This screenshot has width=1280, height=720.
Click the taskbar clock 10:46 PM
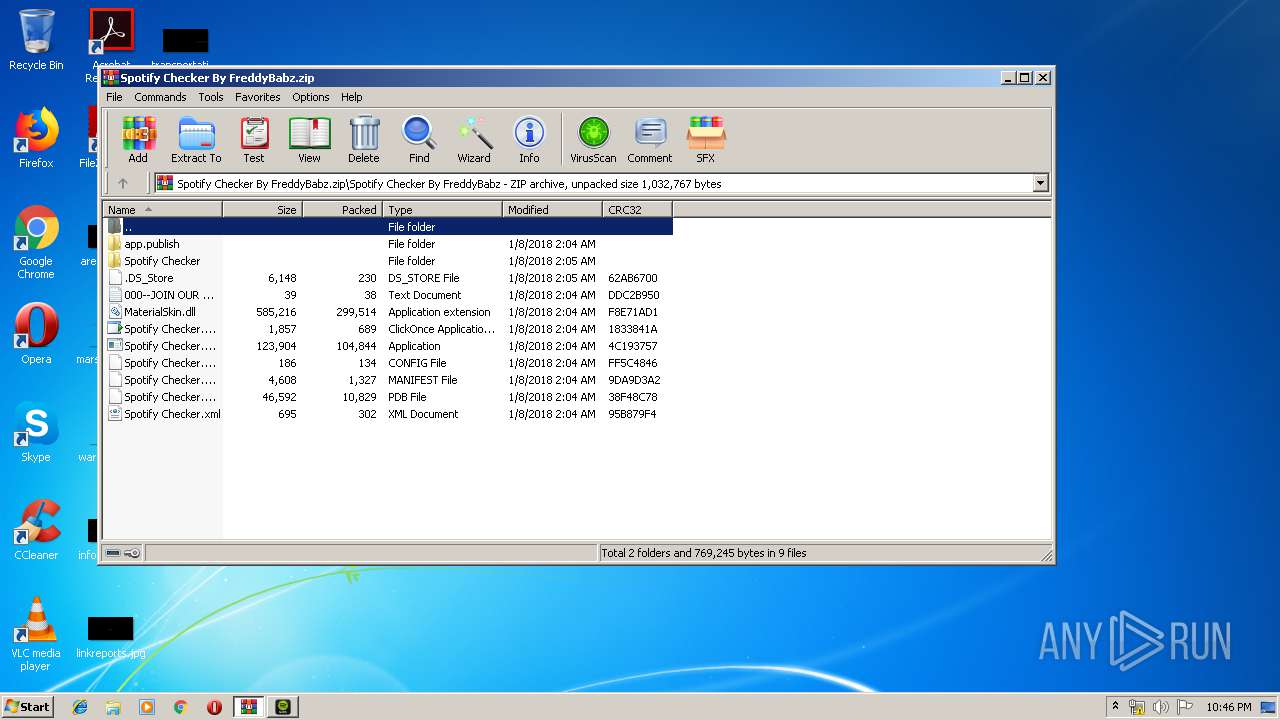1228,707
